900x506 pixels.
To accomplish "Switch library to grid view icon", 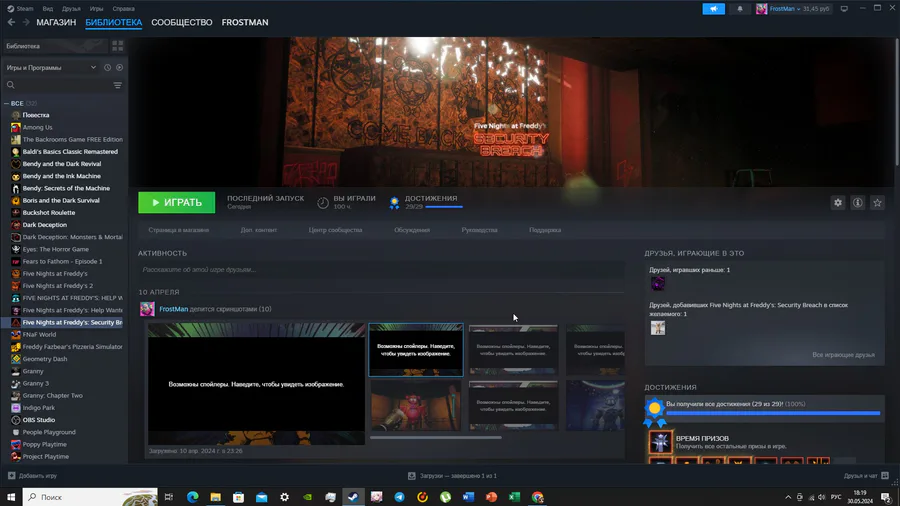I will pos(118,46).
